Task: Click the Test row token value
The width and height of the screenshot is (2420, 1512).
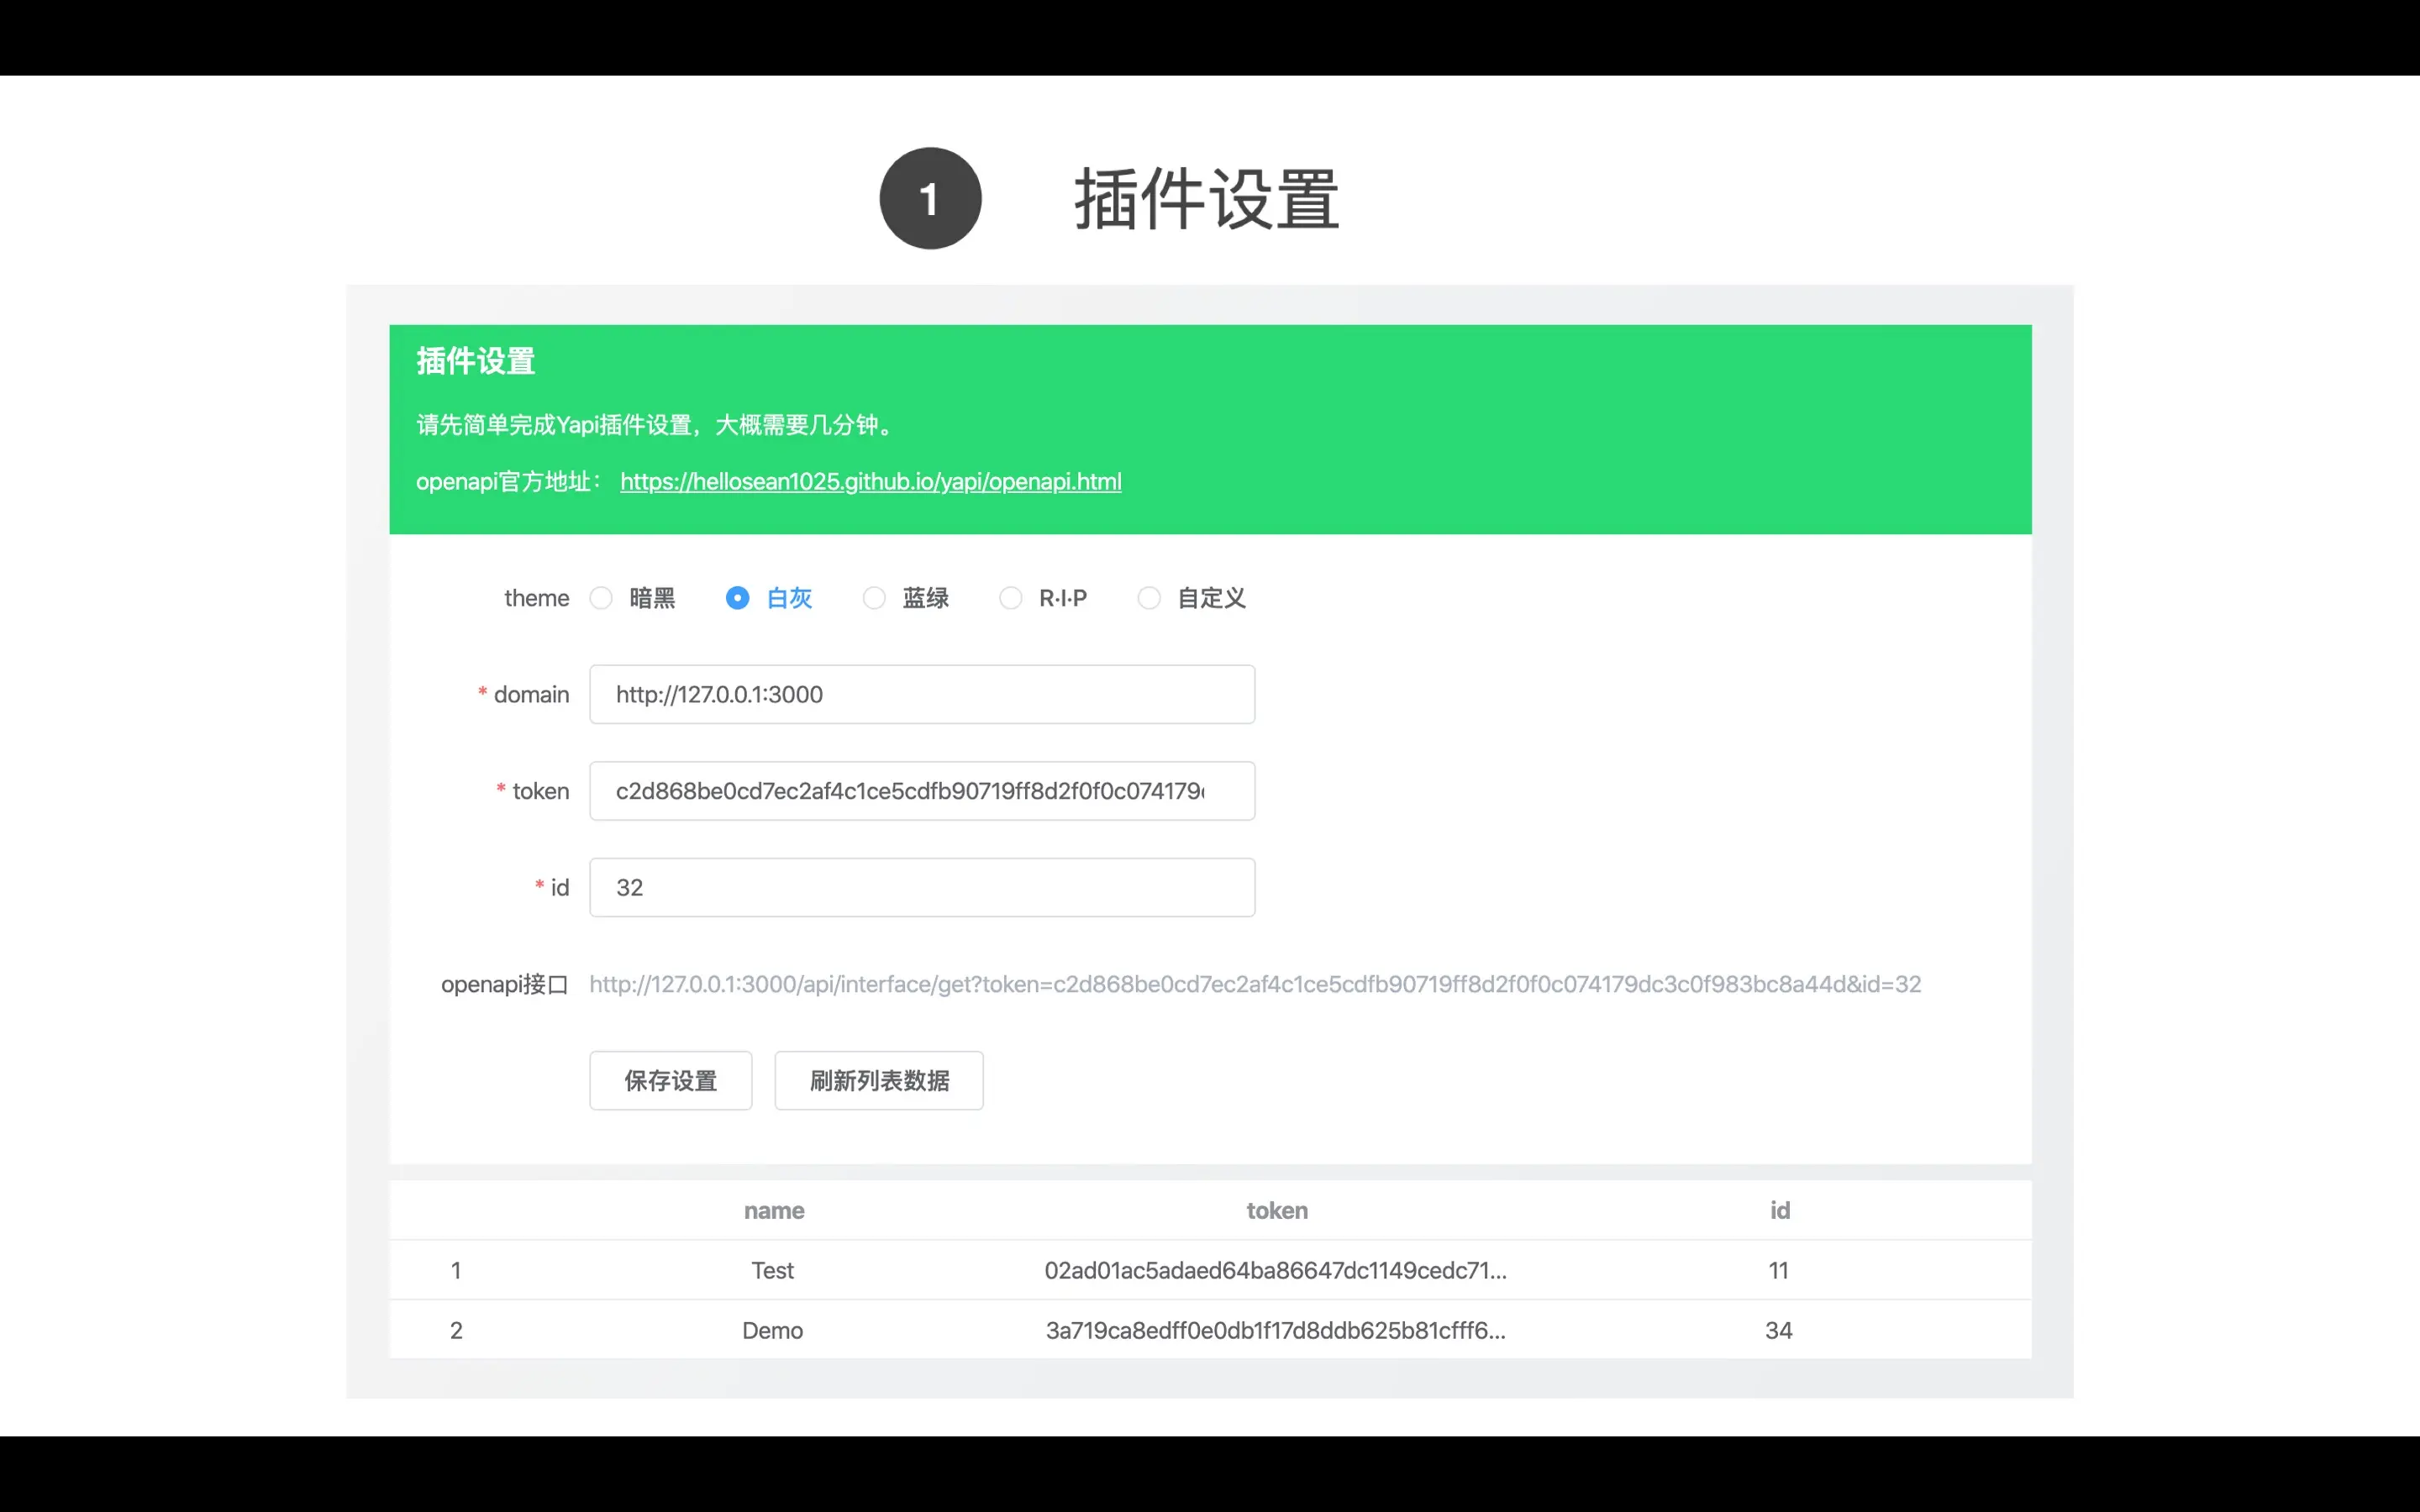Action: click(x=1275, y=1270)
